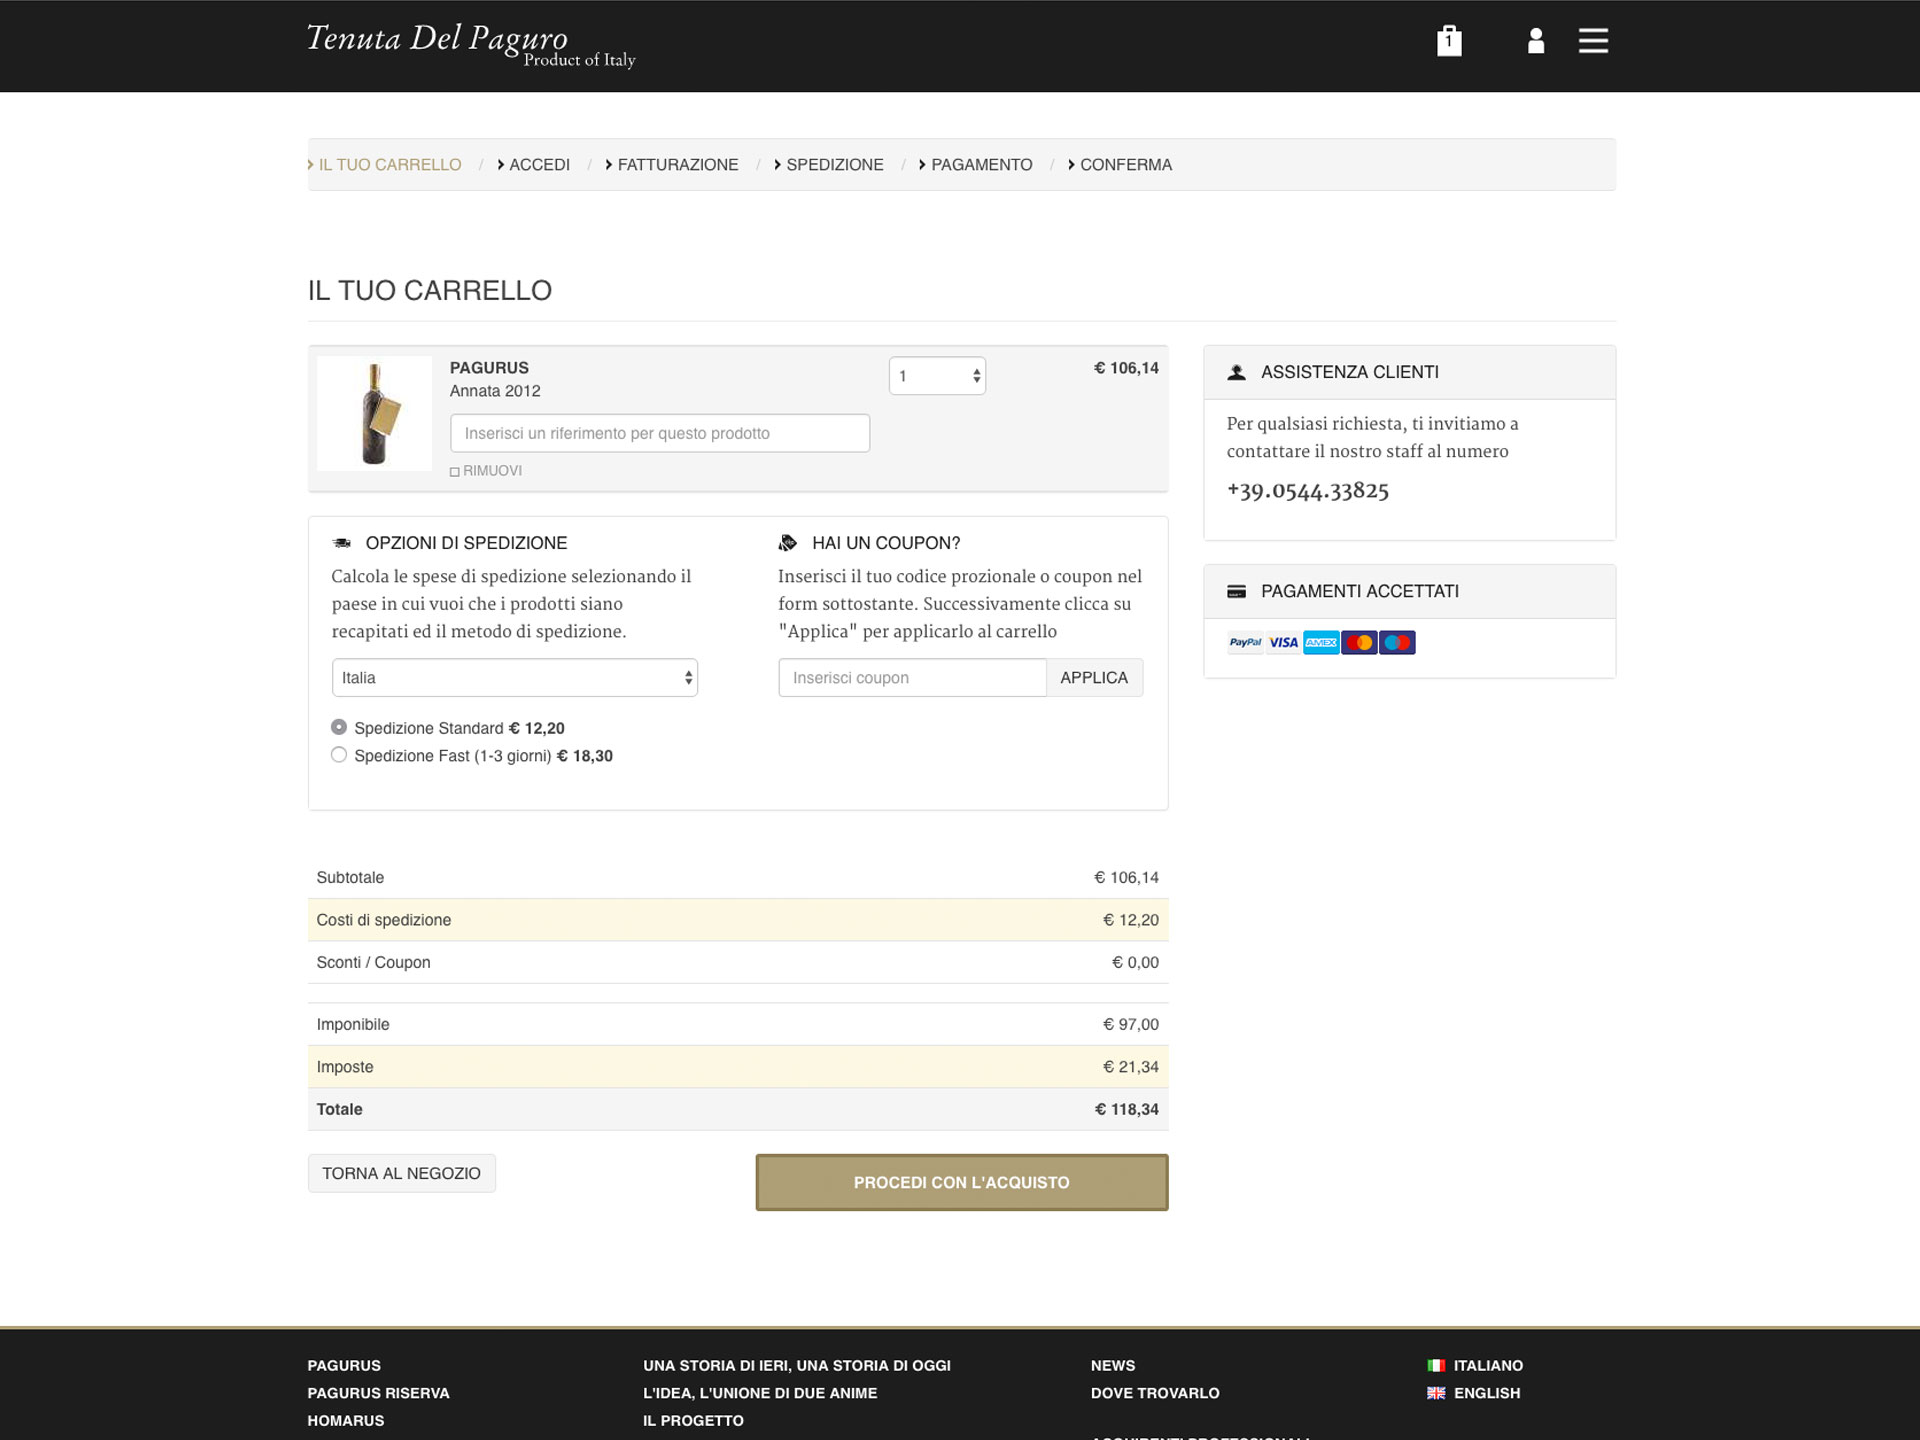Click the Tenuta Del Paguro logo
Screen dimensions: 1920x1440
[x=470, y=45]
